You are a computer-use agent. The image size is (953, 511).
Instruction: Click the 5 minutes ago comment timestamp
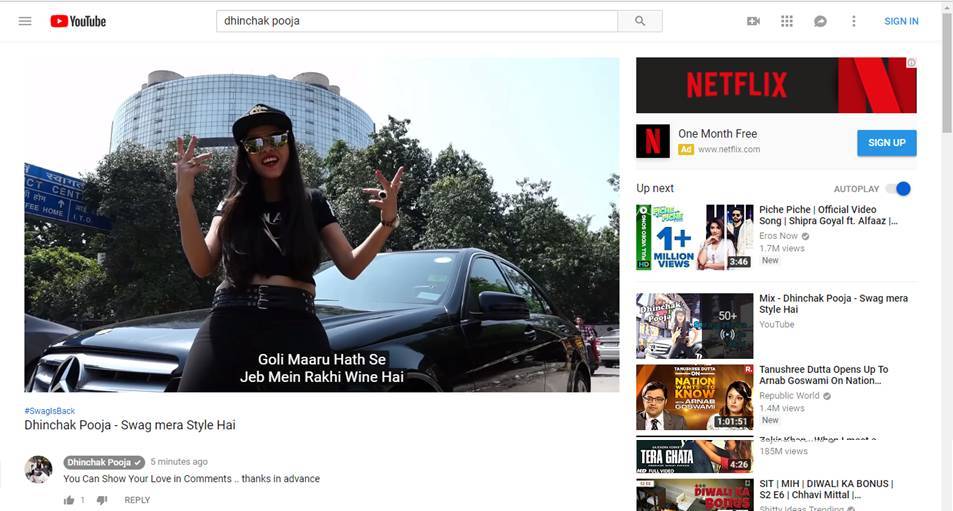(x=179, y=462)
